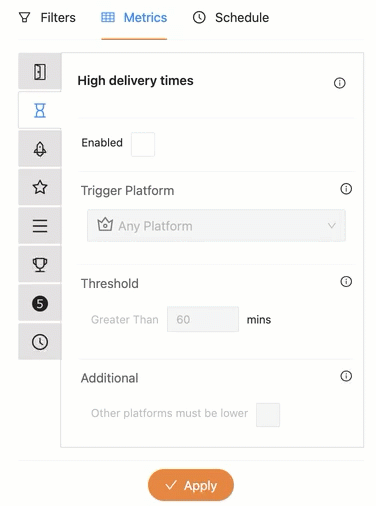The image size is (376, 506).
Task: Open the trophy icon metric tab
Action: tap(40, 264)
